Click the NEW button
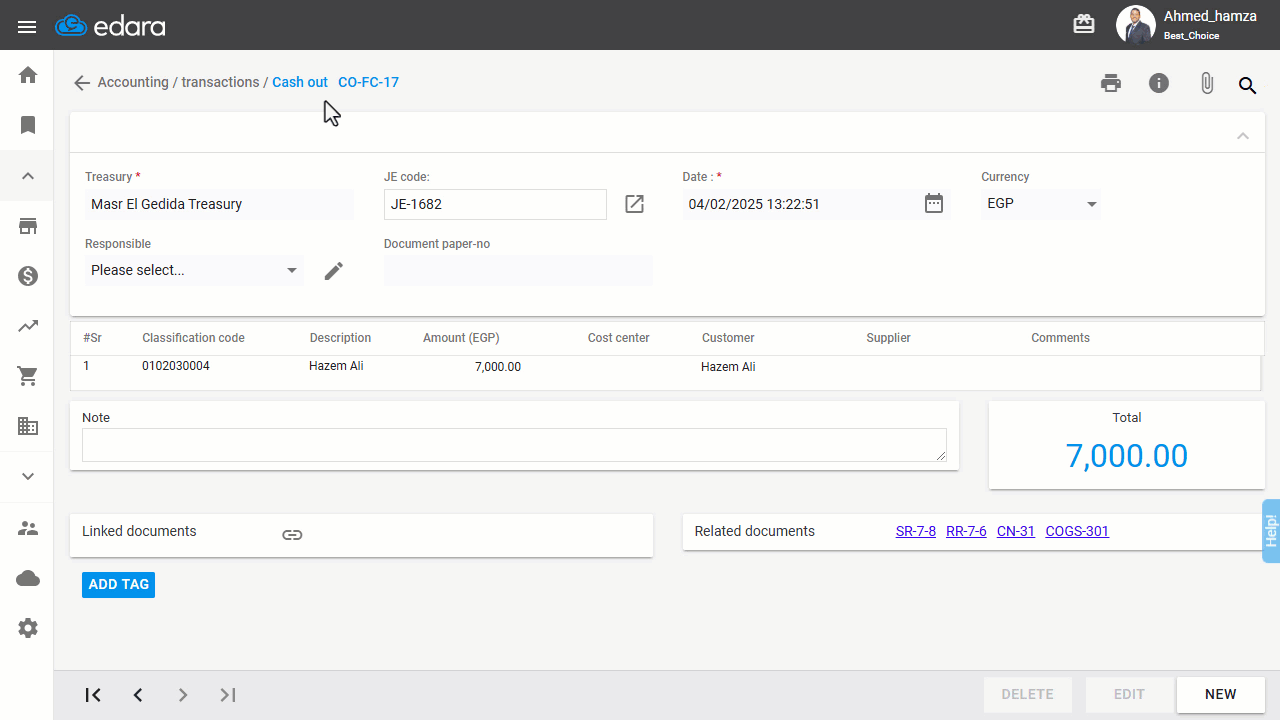The image size is (1280, 720). point(1221,694)
